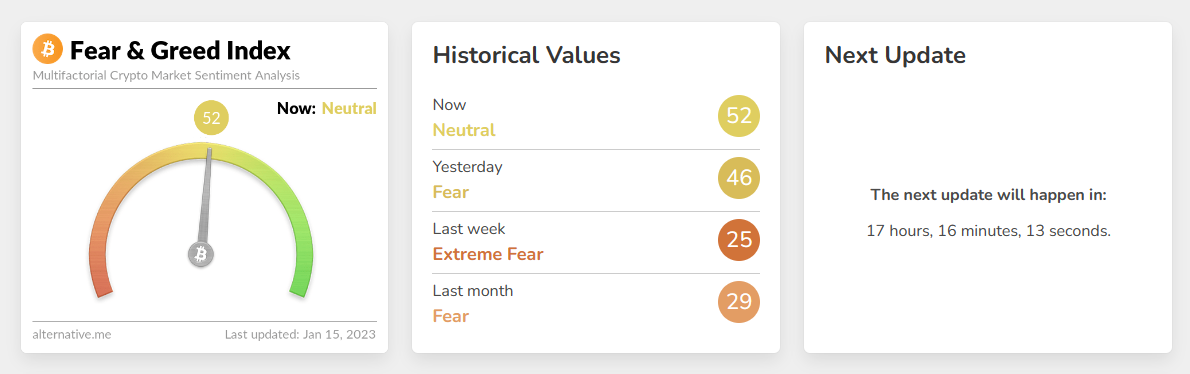
Task: Click the green end of the gauge arc
Action: 301,285
